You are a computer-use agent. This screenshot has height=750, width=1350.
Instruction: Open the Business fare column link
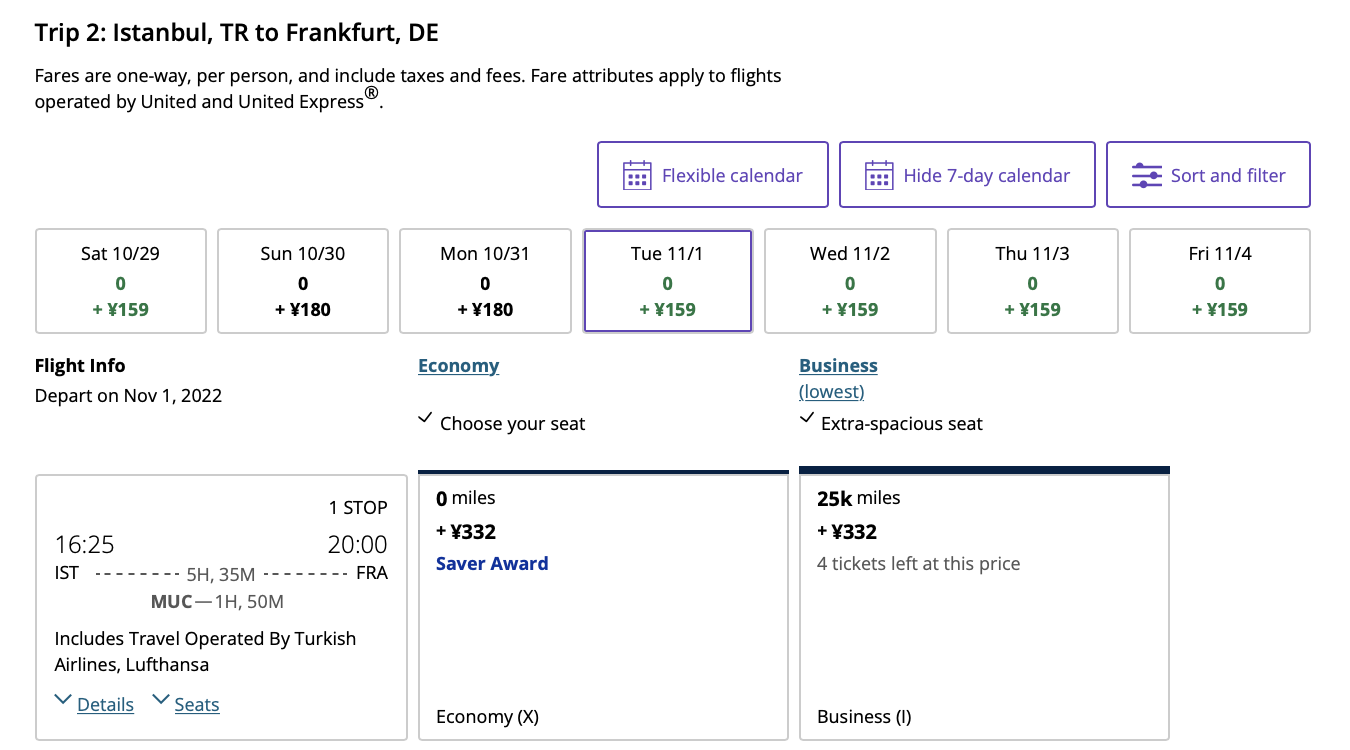coord(838,366)
